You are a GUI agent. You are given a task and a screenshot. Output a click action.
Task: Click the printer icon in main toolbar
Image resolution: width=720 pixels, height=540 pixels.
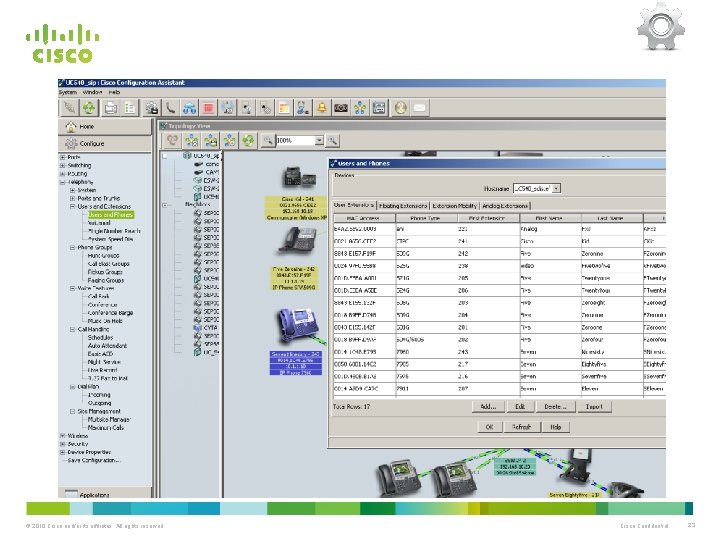[110, 108]
